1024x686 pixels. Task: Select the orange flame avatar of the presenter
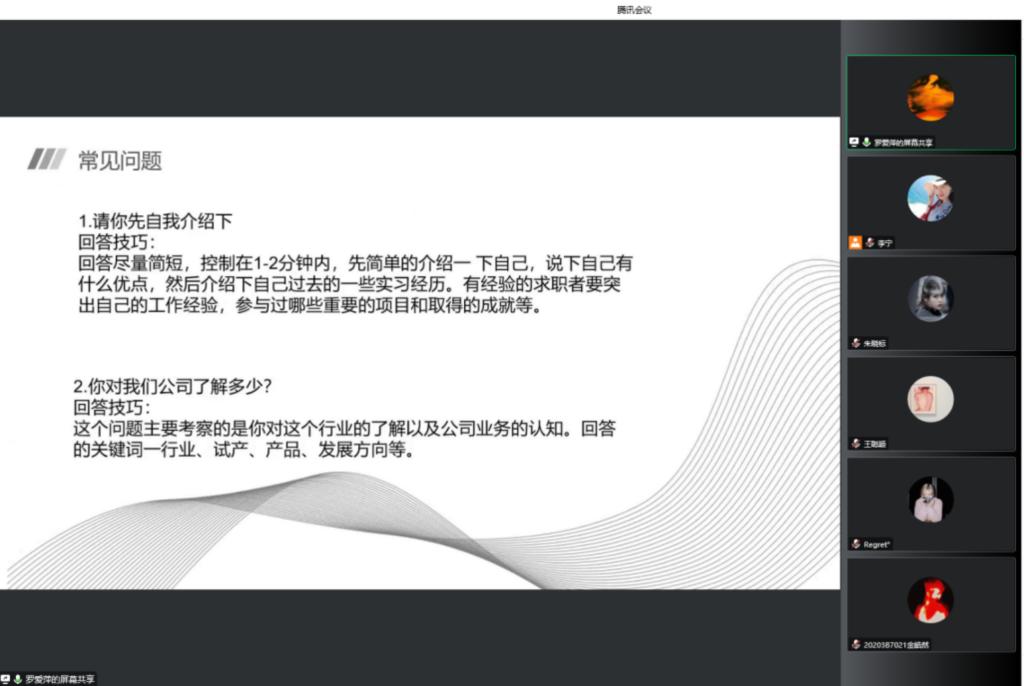click(x=930, y=98)
